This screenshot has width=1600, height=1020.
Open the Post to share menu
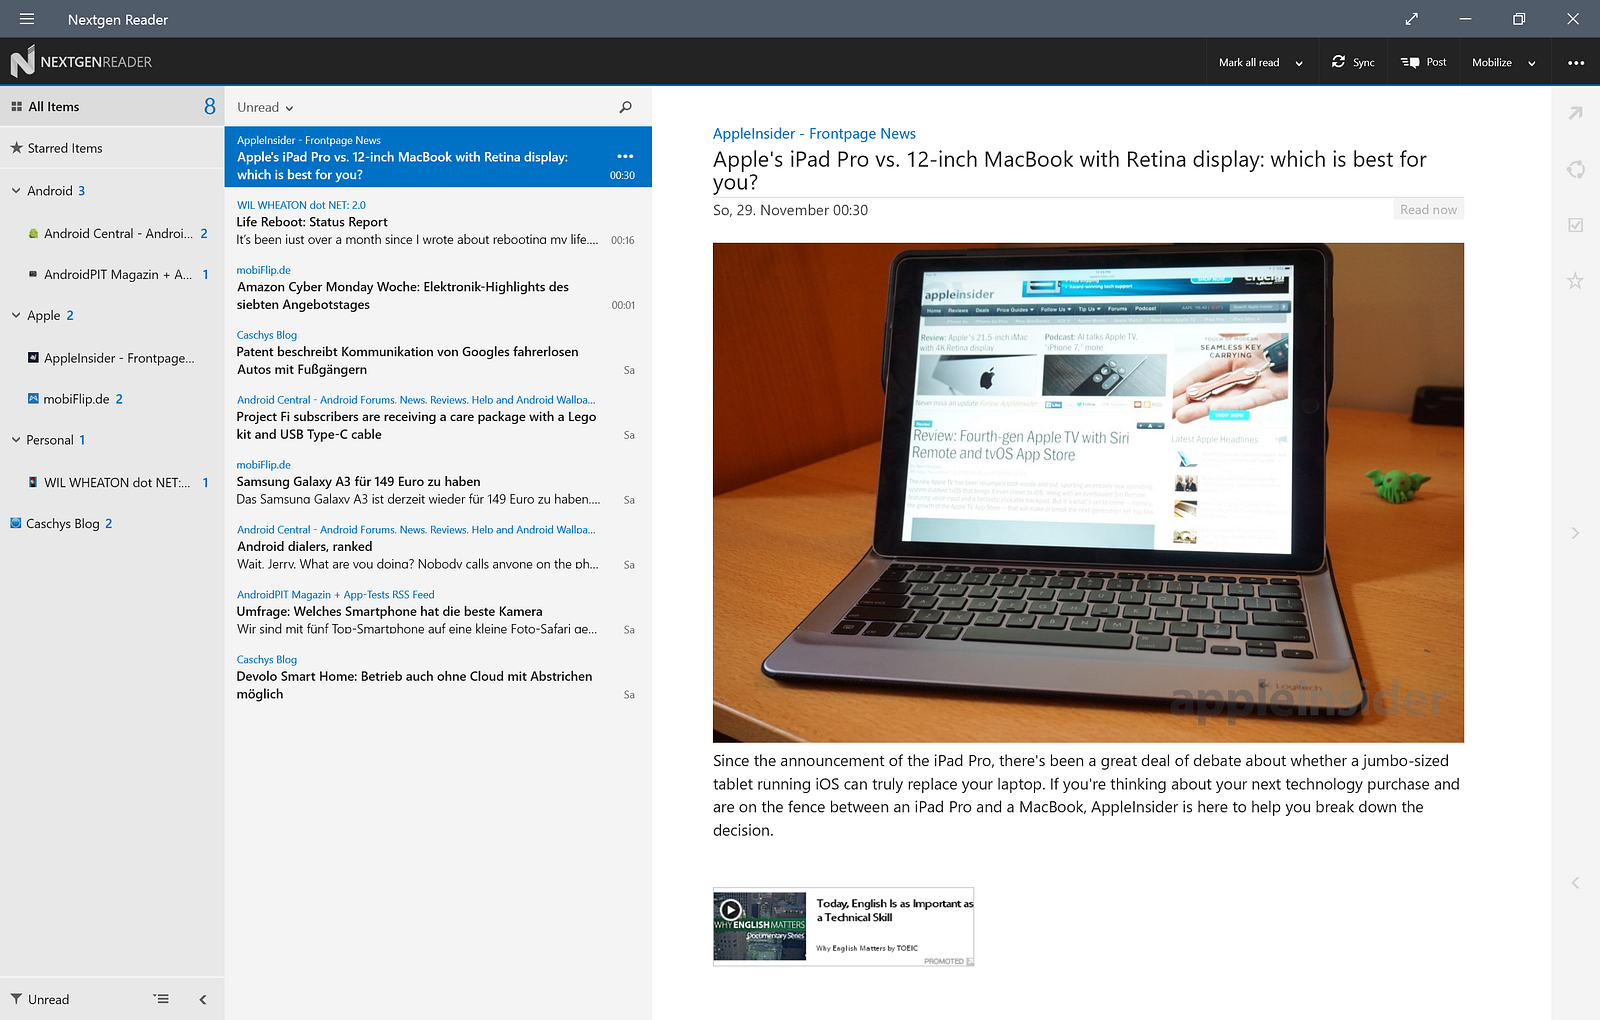coord(1424,62)
